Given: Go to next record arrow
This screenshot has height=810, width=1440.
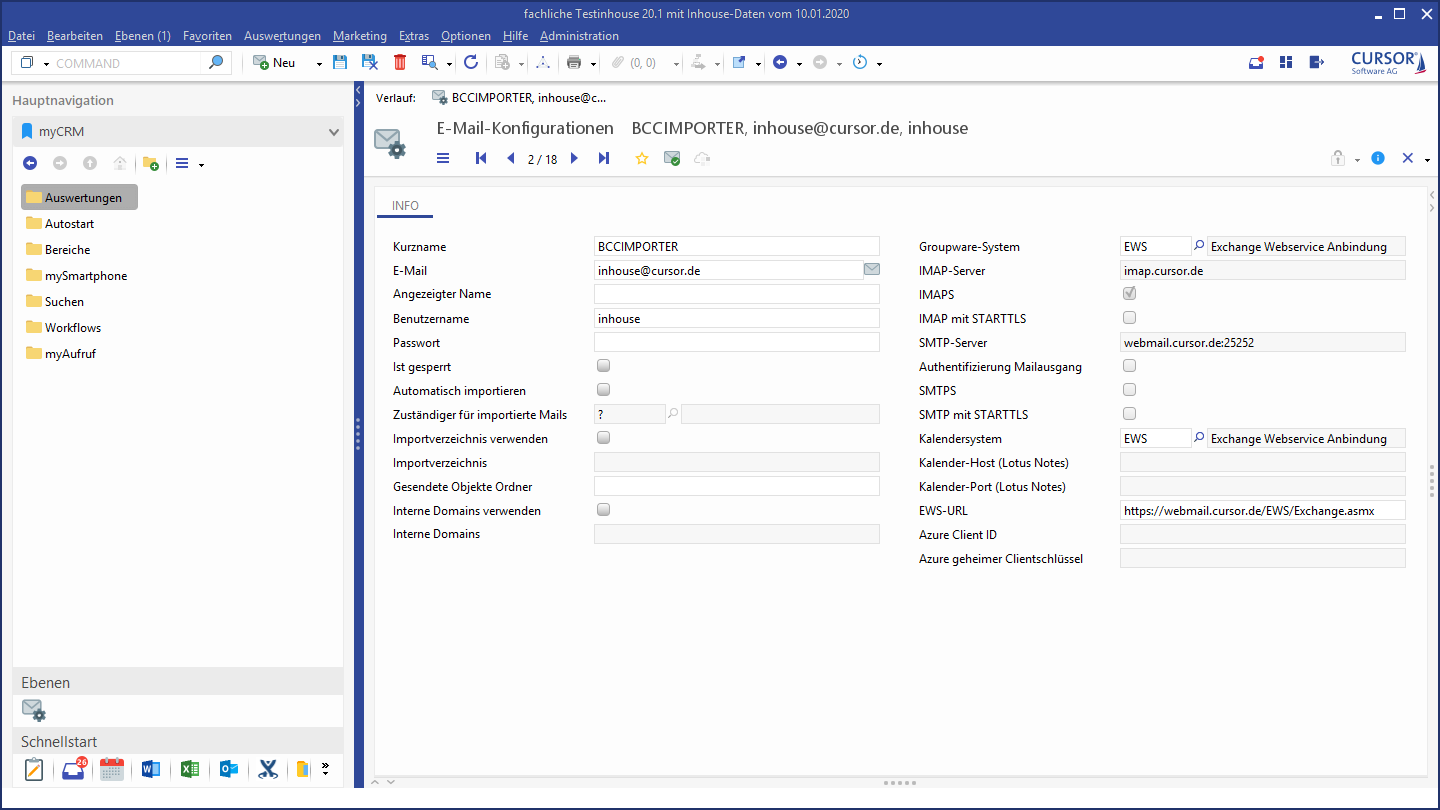Looking at the screenshot, I should click(574, 159).
